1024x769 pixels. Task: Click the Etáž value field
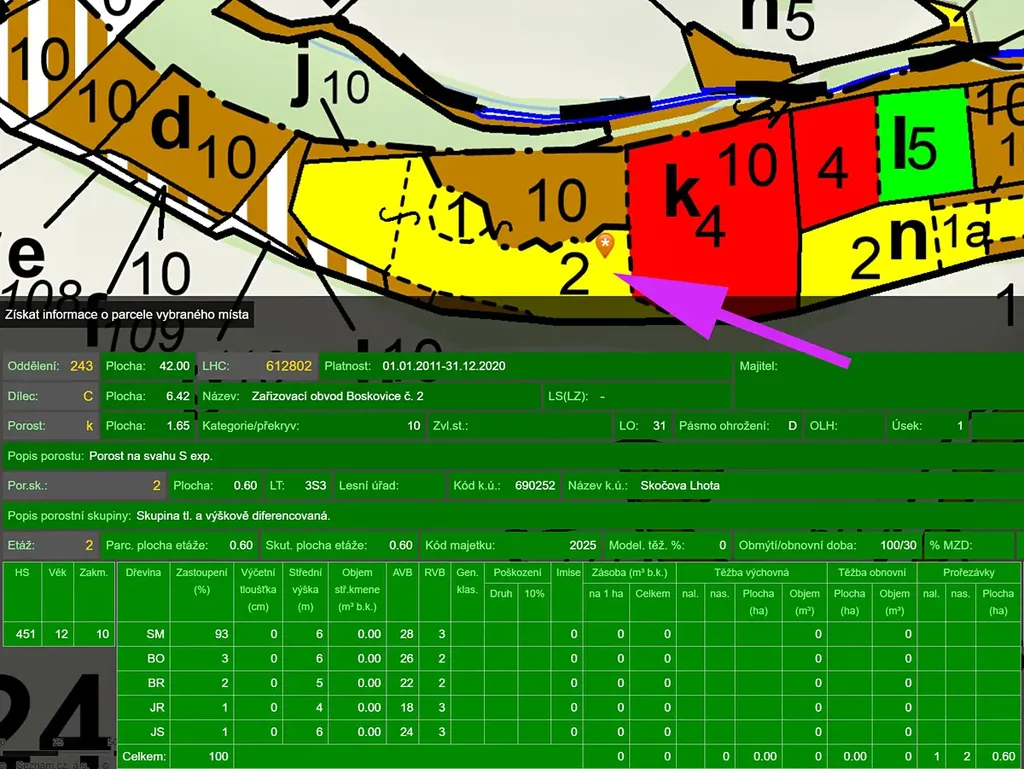(87, 545)
